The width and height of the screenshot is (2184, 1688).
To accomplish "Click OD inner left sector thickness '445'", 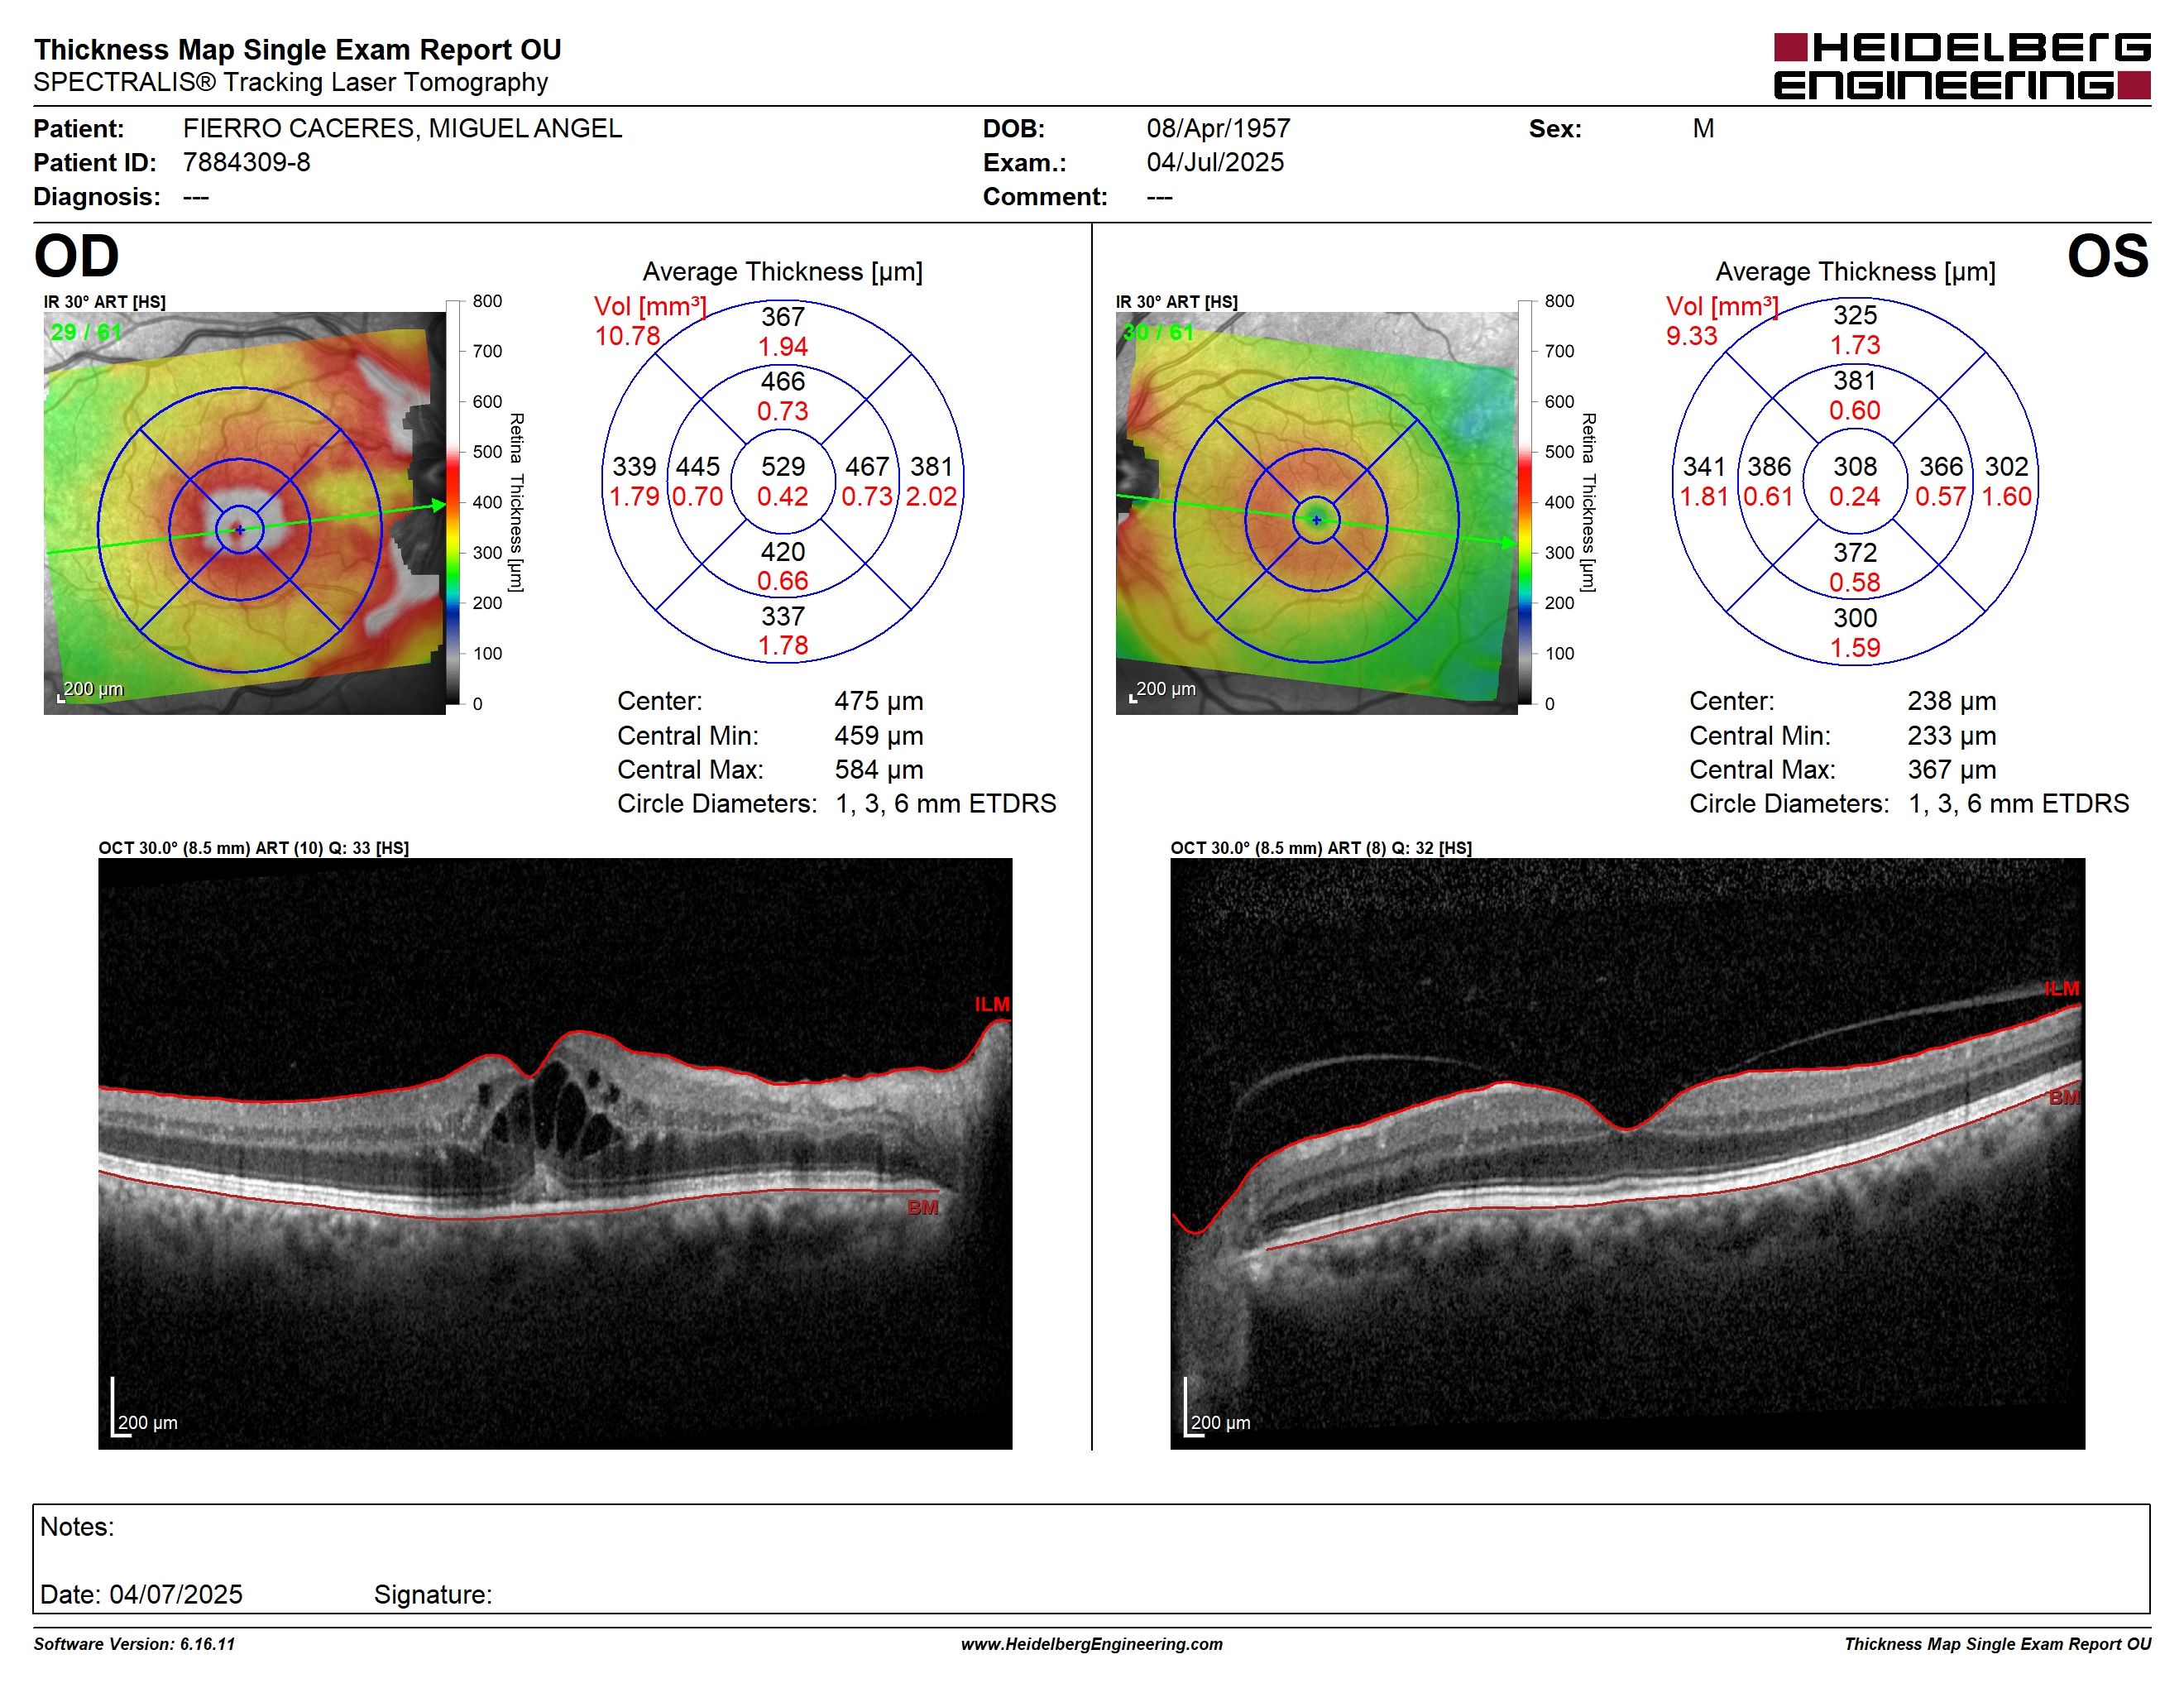I will [x=697, y=467].
